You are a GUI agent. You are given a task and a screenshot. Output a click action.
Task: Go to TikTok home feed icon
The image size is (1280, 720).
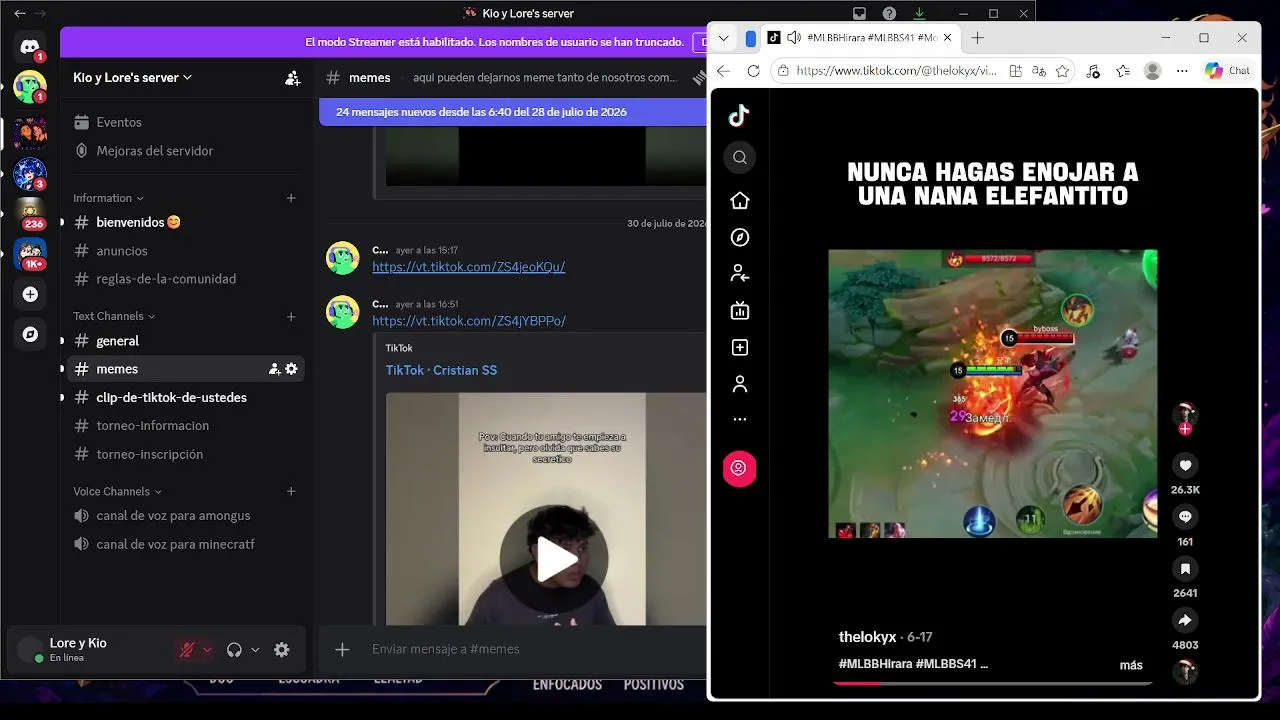(740, 201)
